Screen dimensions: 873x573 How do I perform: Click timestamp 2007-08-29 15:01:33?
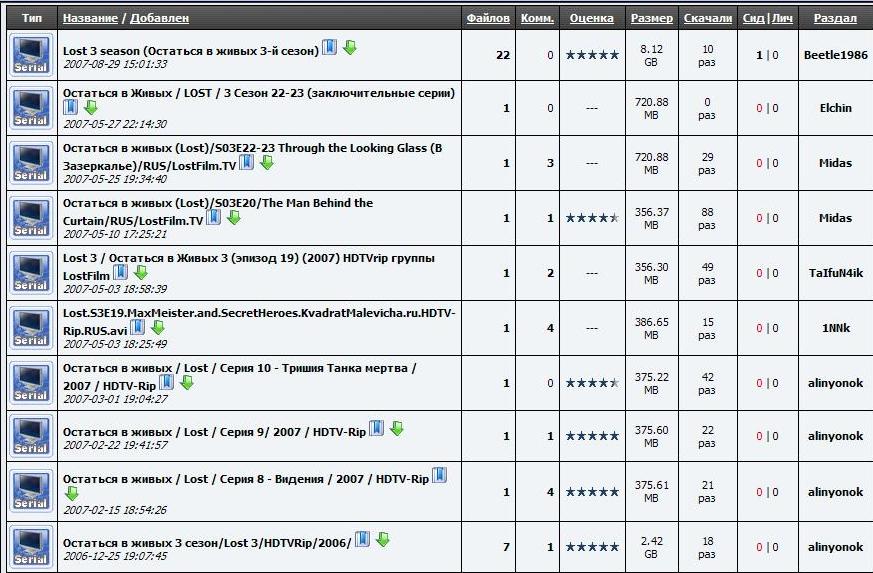pos(115,64)
